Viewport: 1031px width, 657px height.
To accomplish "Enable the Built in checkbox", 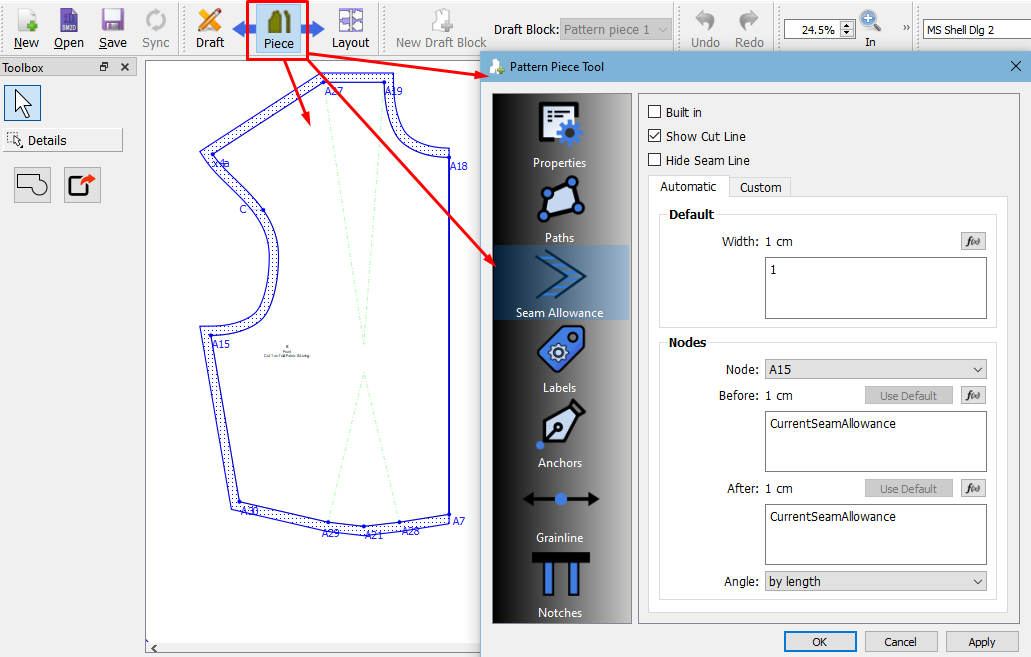I will pyautogui.click(x=655, y=113).
